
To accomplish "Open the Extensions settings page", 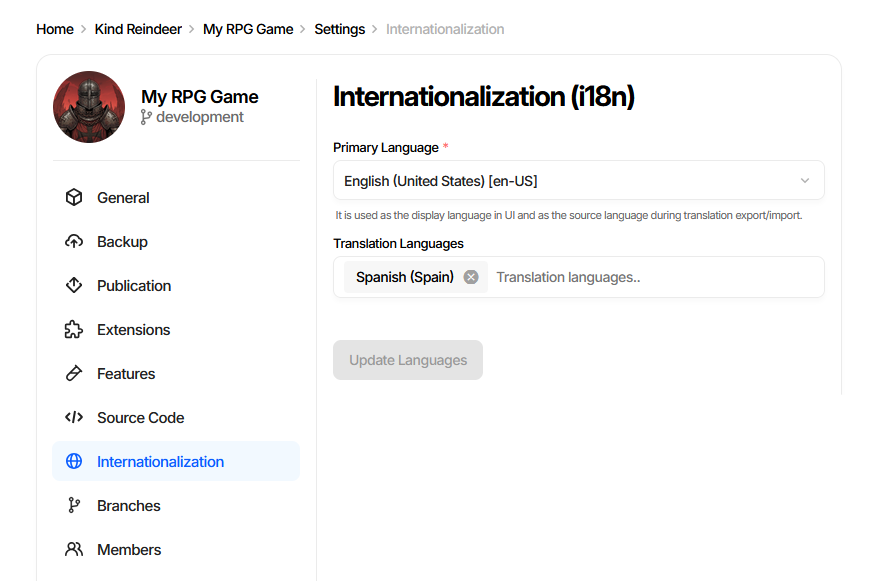I will (x=176, y=329).
